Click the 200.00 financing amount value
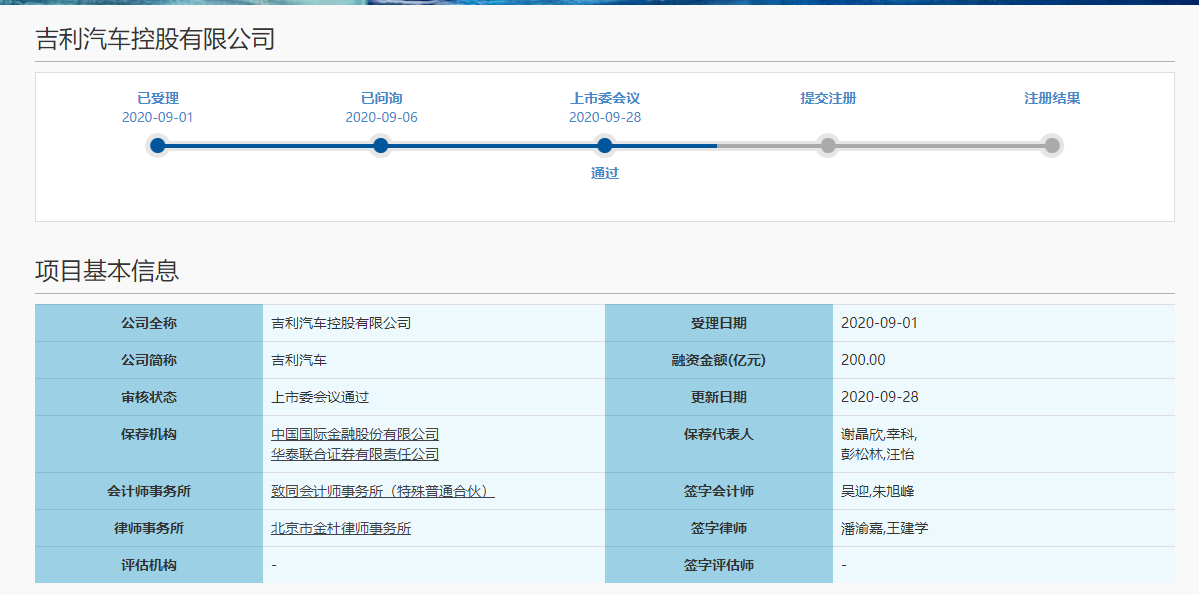 863,360
